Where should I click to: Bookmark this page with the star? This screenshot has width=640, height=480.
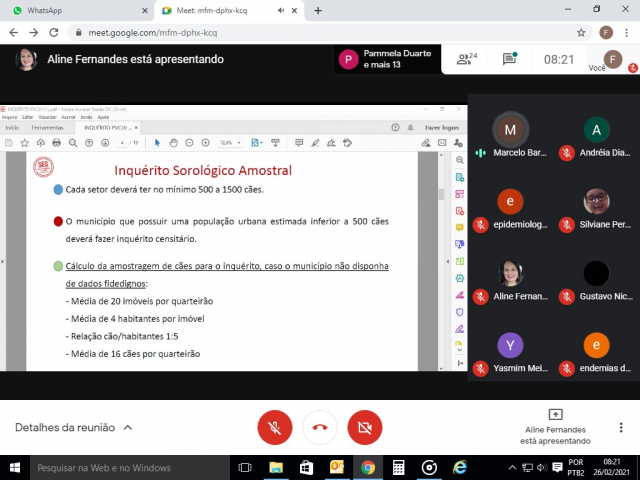click(x=581, y=32)
